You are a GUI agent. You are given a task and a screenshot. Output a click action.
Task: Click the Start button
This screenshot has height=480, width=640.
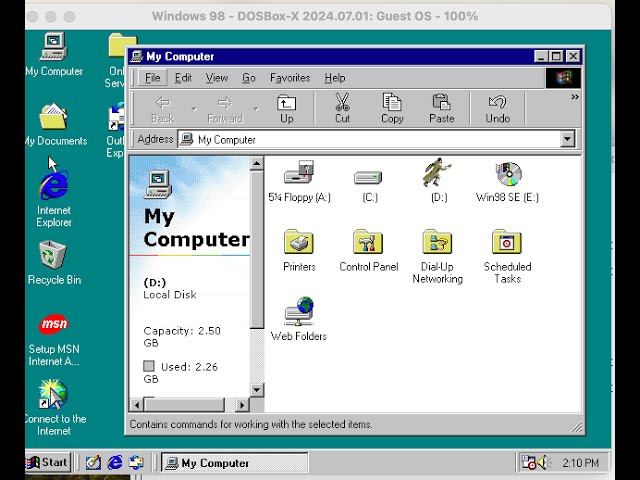(x=48, y=462)
